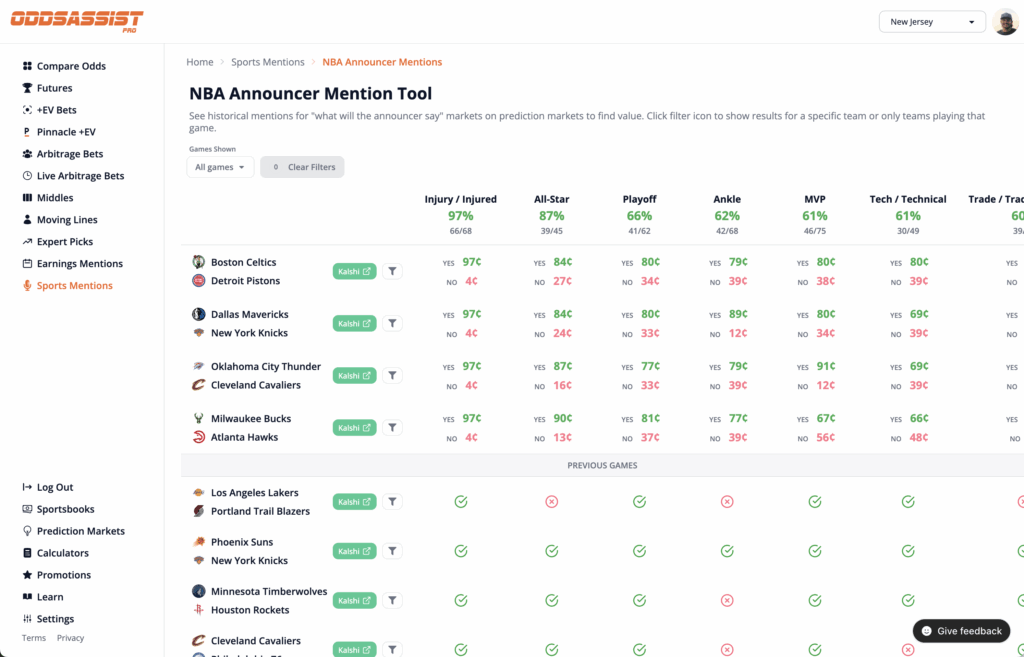The width and height of the screenshot is (1024, 657).
Task: Click the Moving Lines icon
Action: pyautogui.click(x=27, y=219)
